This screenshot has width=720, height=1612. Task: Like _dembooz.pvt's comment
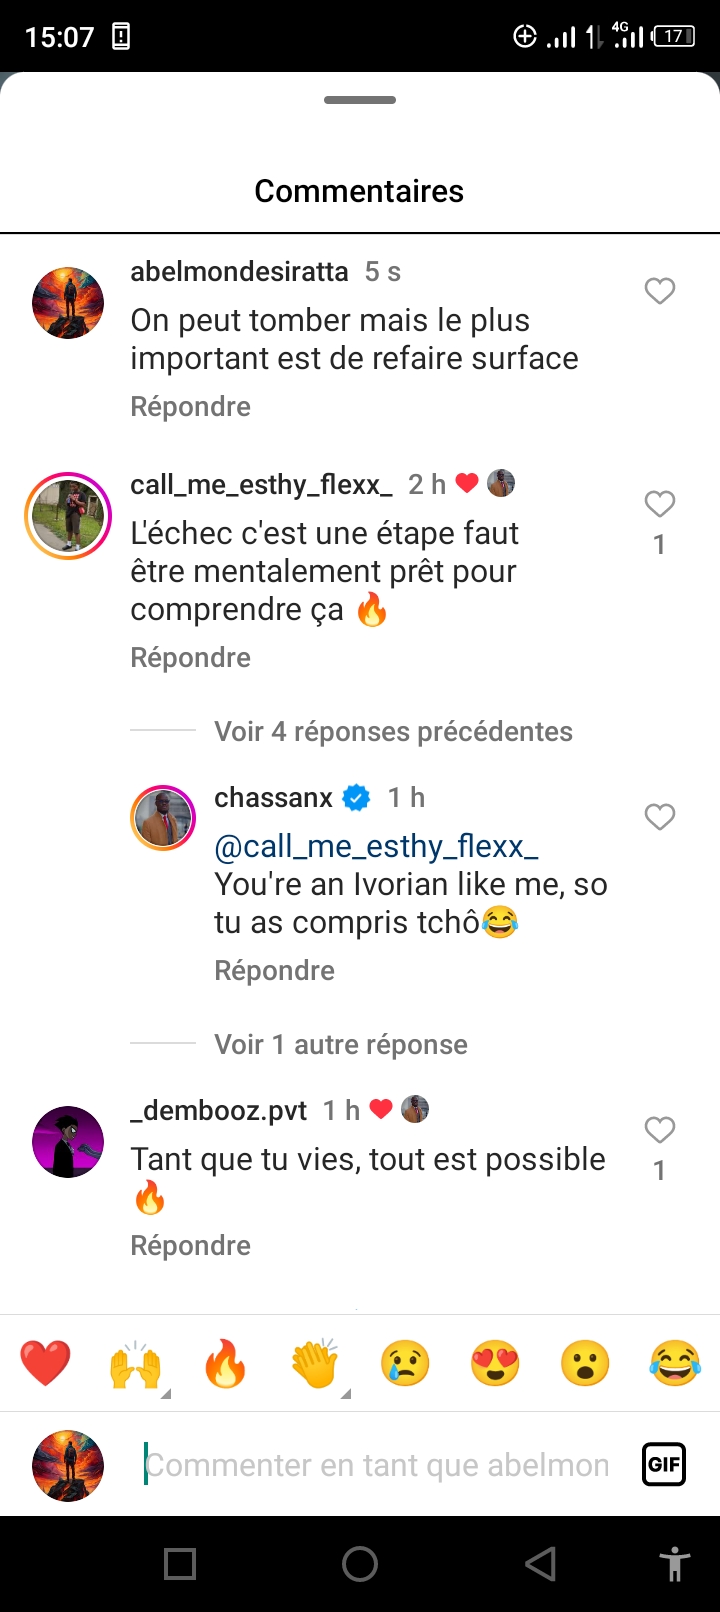(659, 1130)
